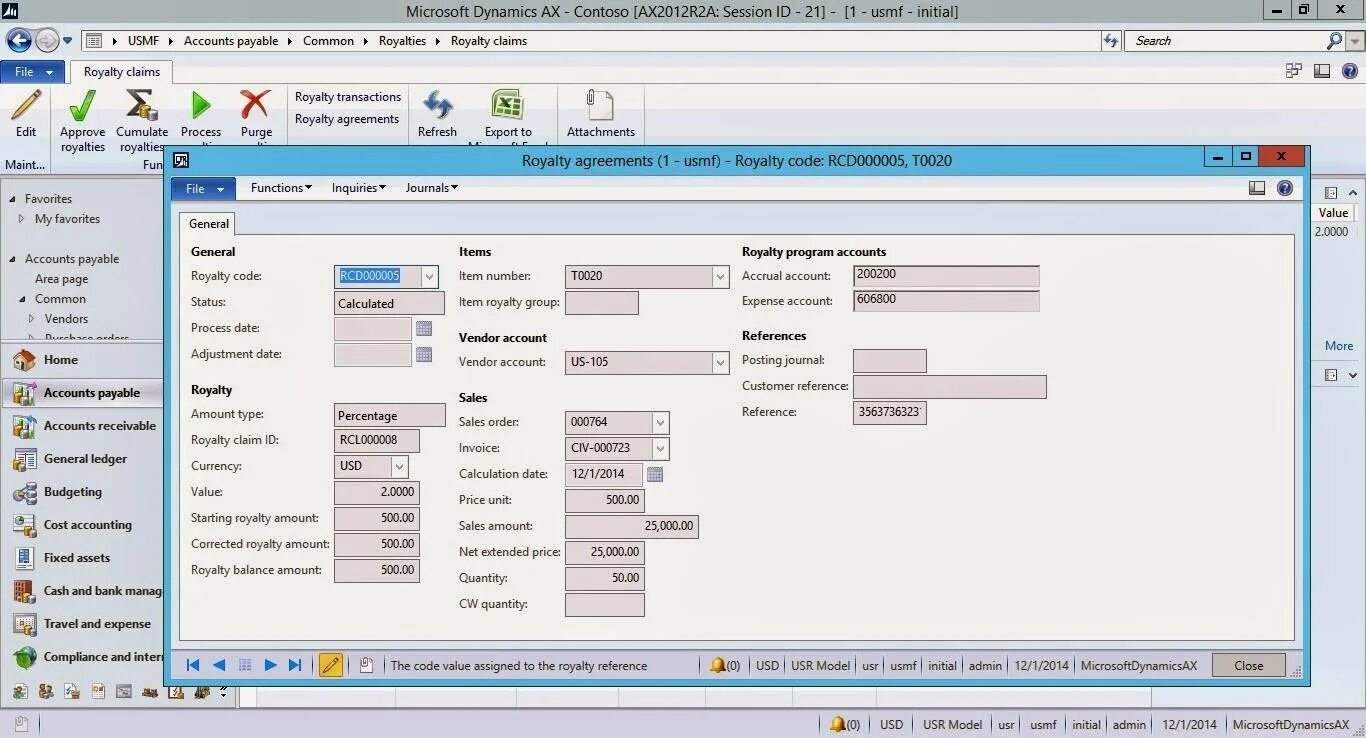Click the Search input field

coord(1226,41)
